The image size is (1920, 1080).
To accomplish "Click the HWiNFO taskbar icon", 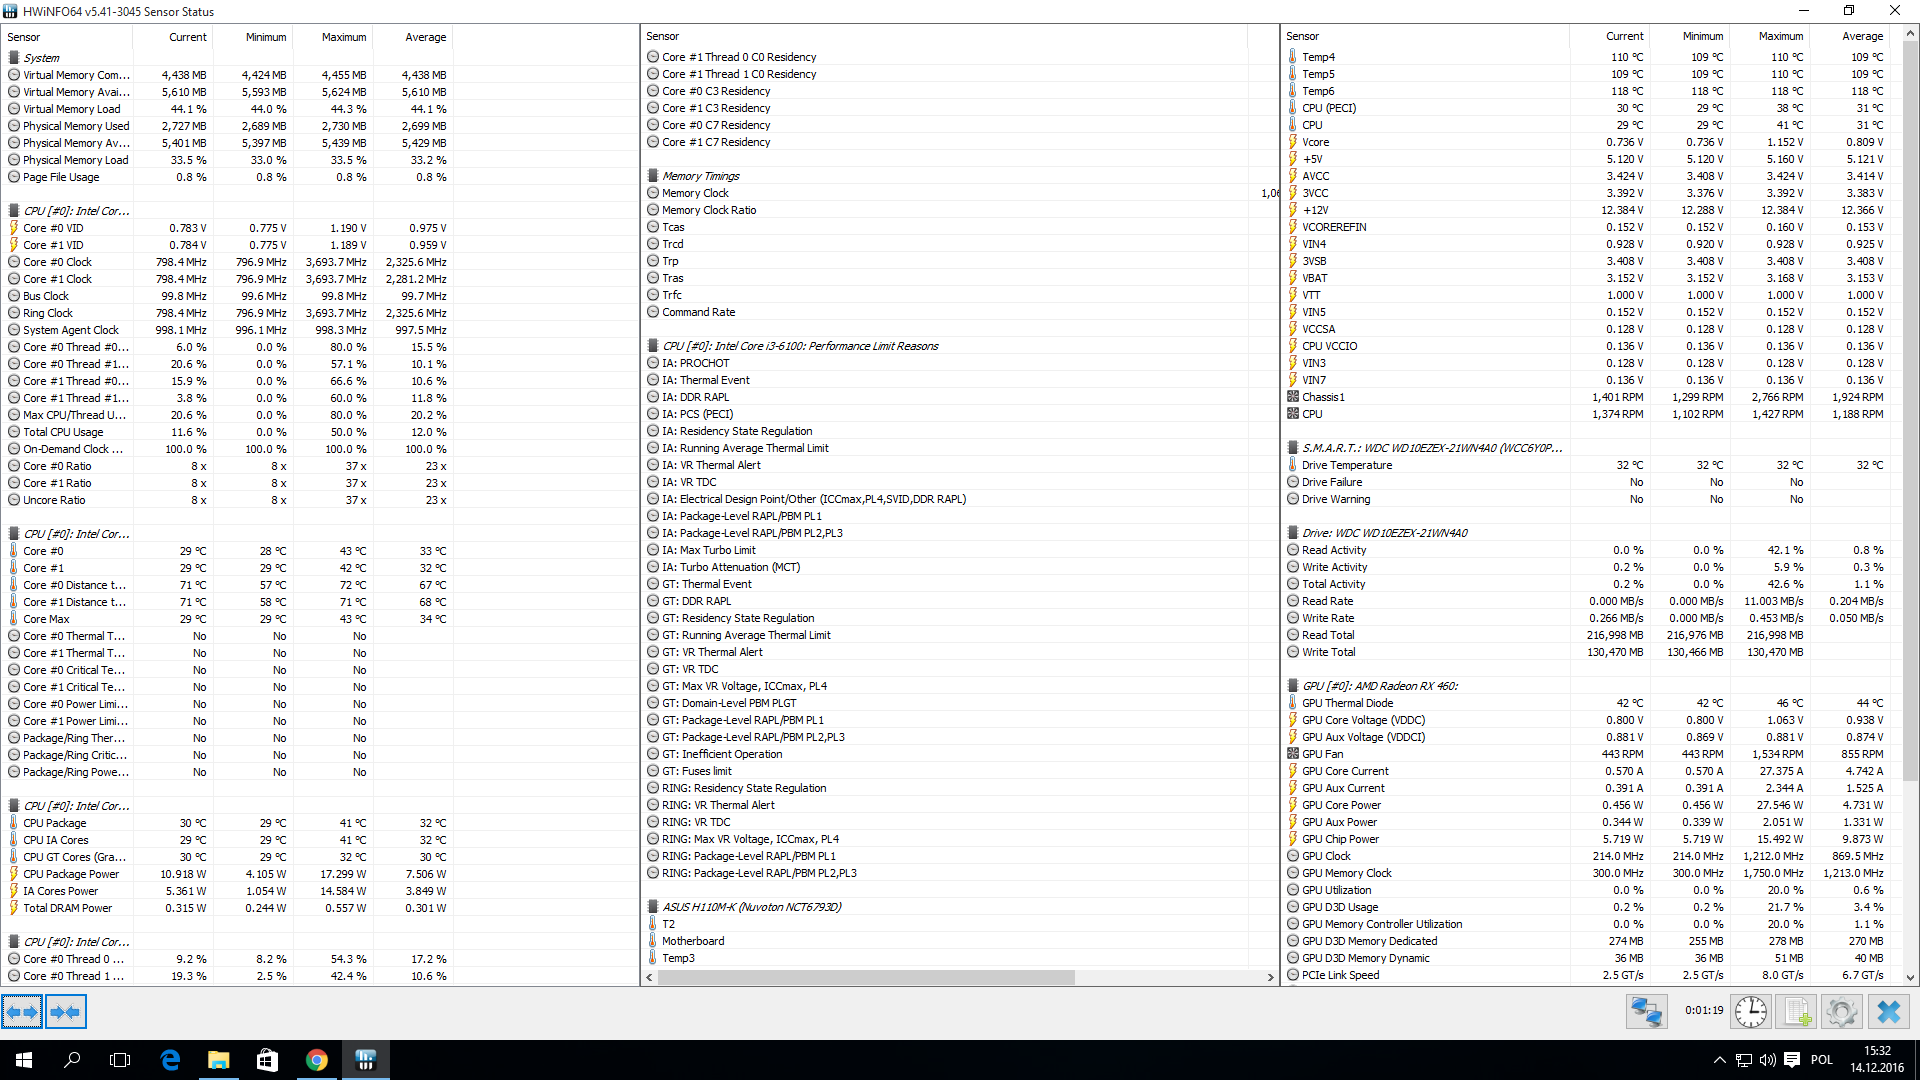I will [365, 1060].
